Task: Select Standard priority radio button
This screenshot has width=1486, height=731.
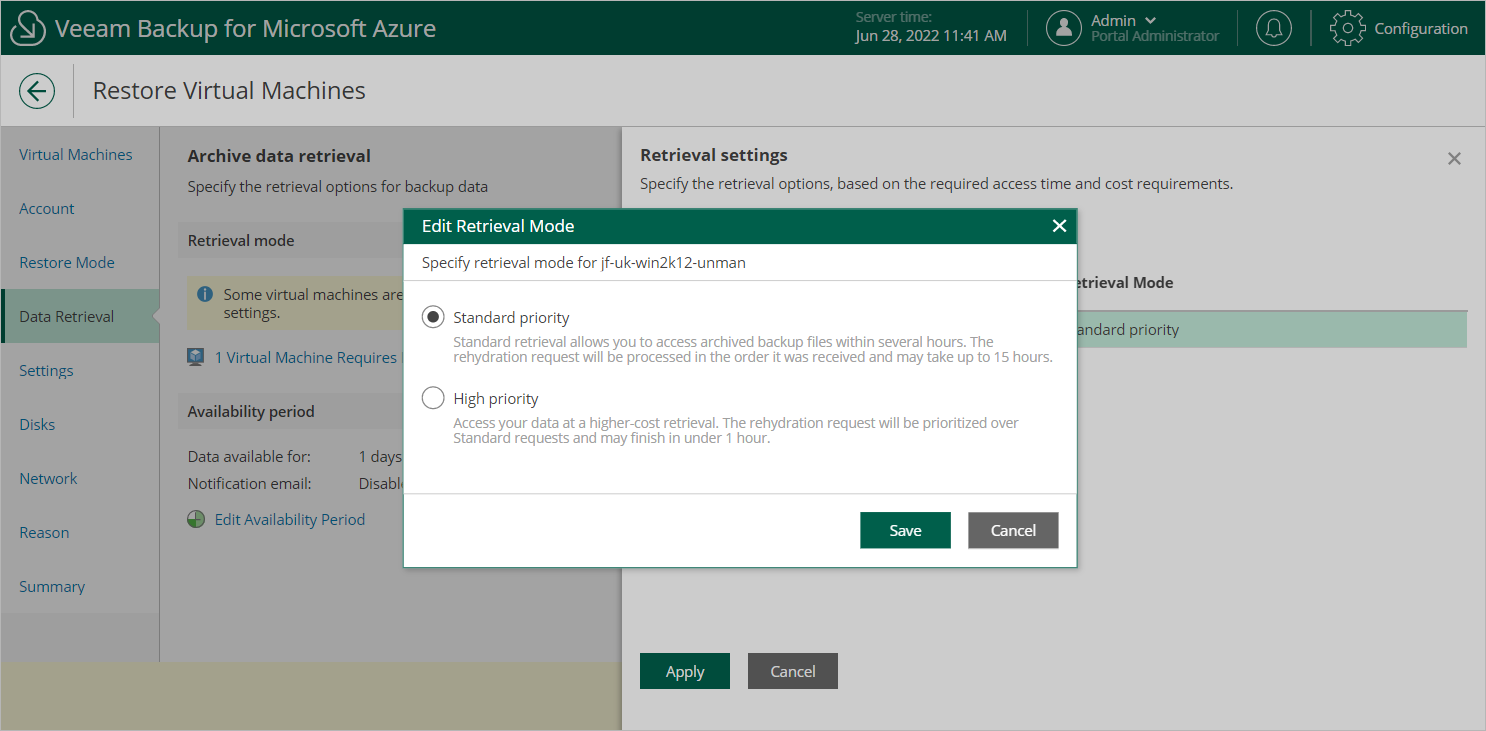Action: click(x=433, y=317)
